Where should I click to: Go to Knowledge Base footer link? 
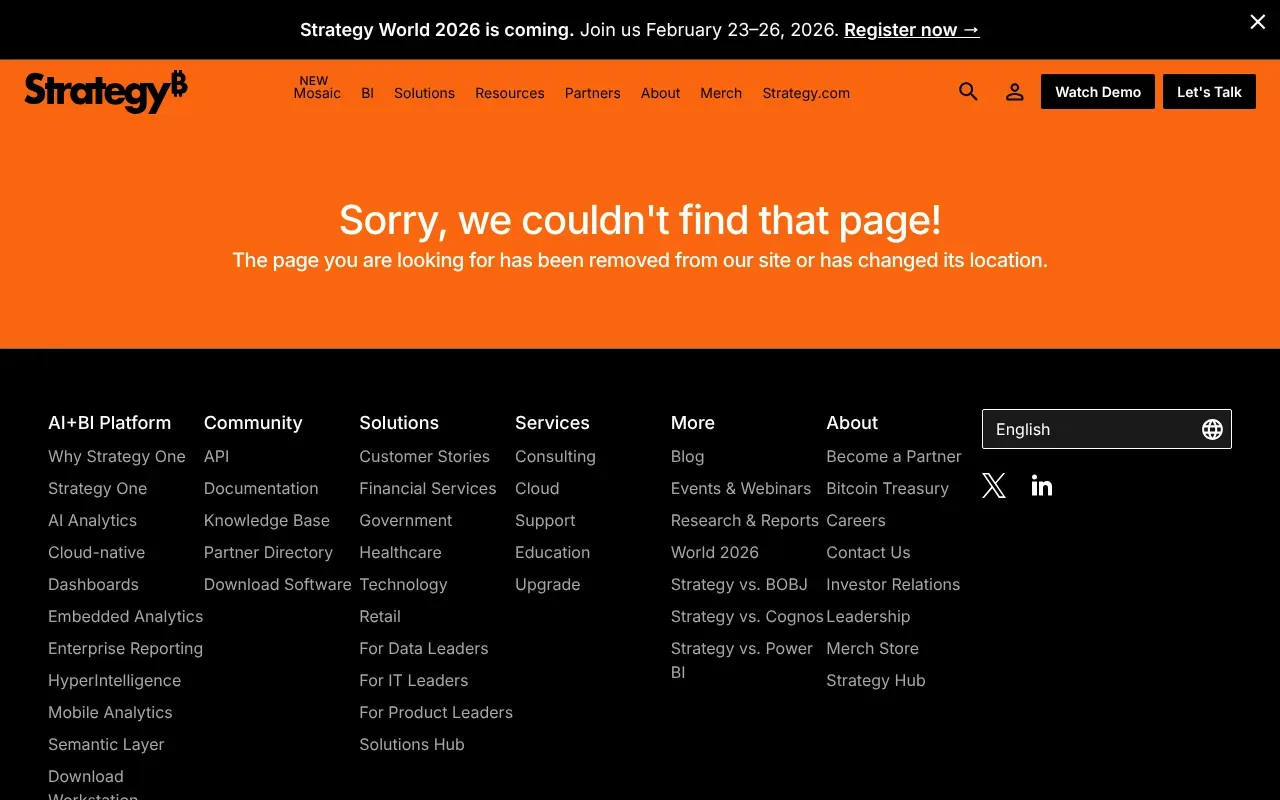pyautogui.click(x=266, y=520)
